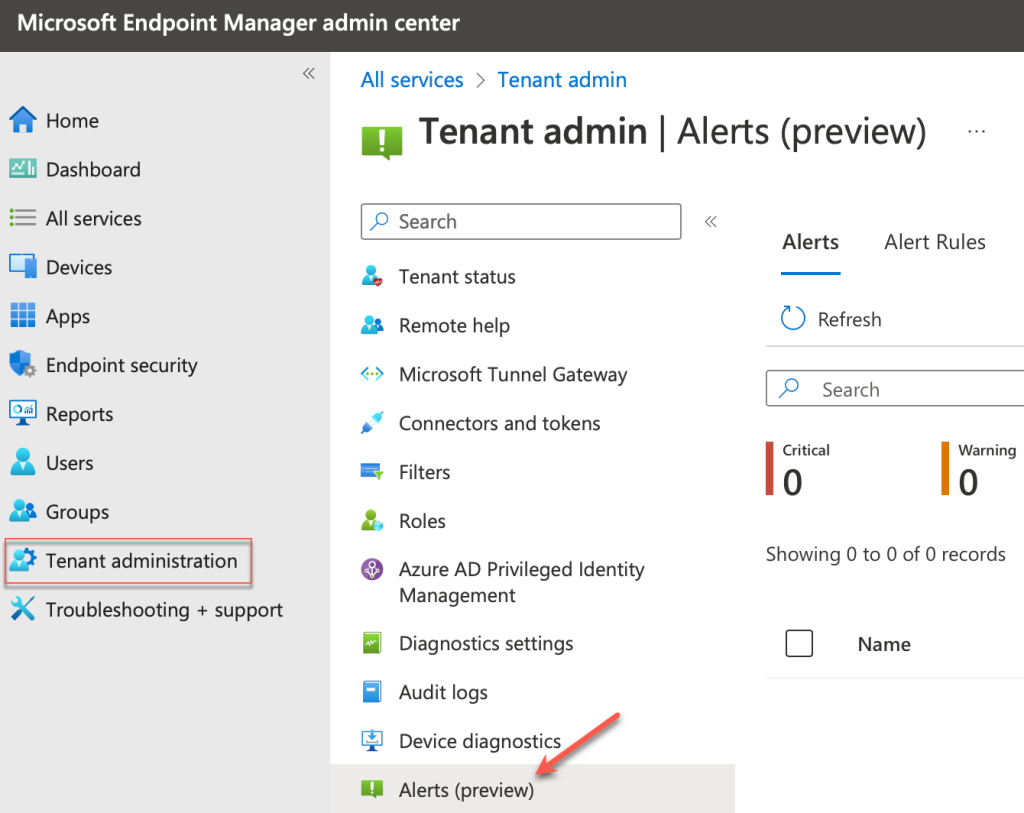The width and height of the screenshot is (1024, 813).
Task: Open Device diagnostics
Action: [x=480, y=741]
